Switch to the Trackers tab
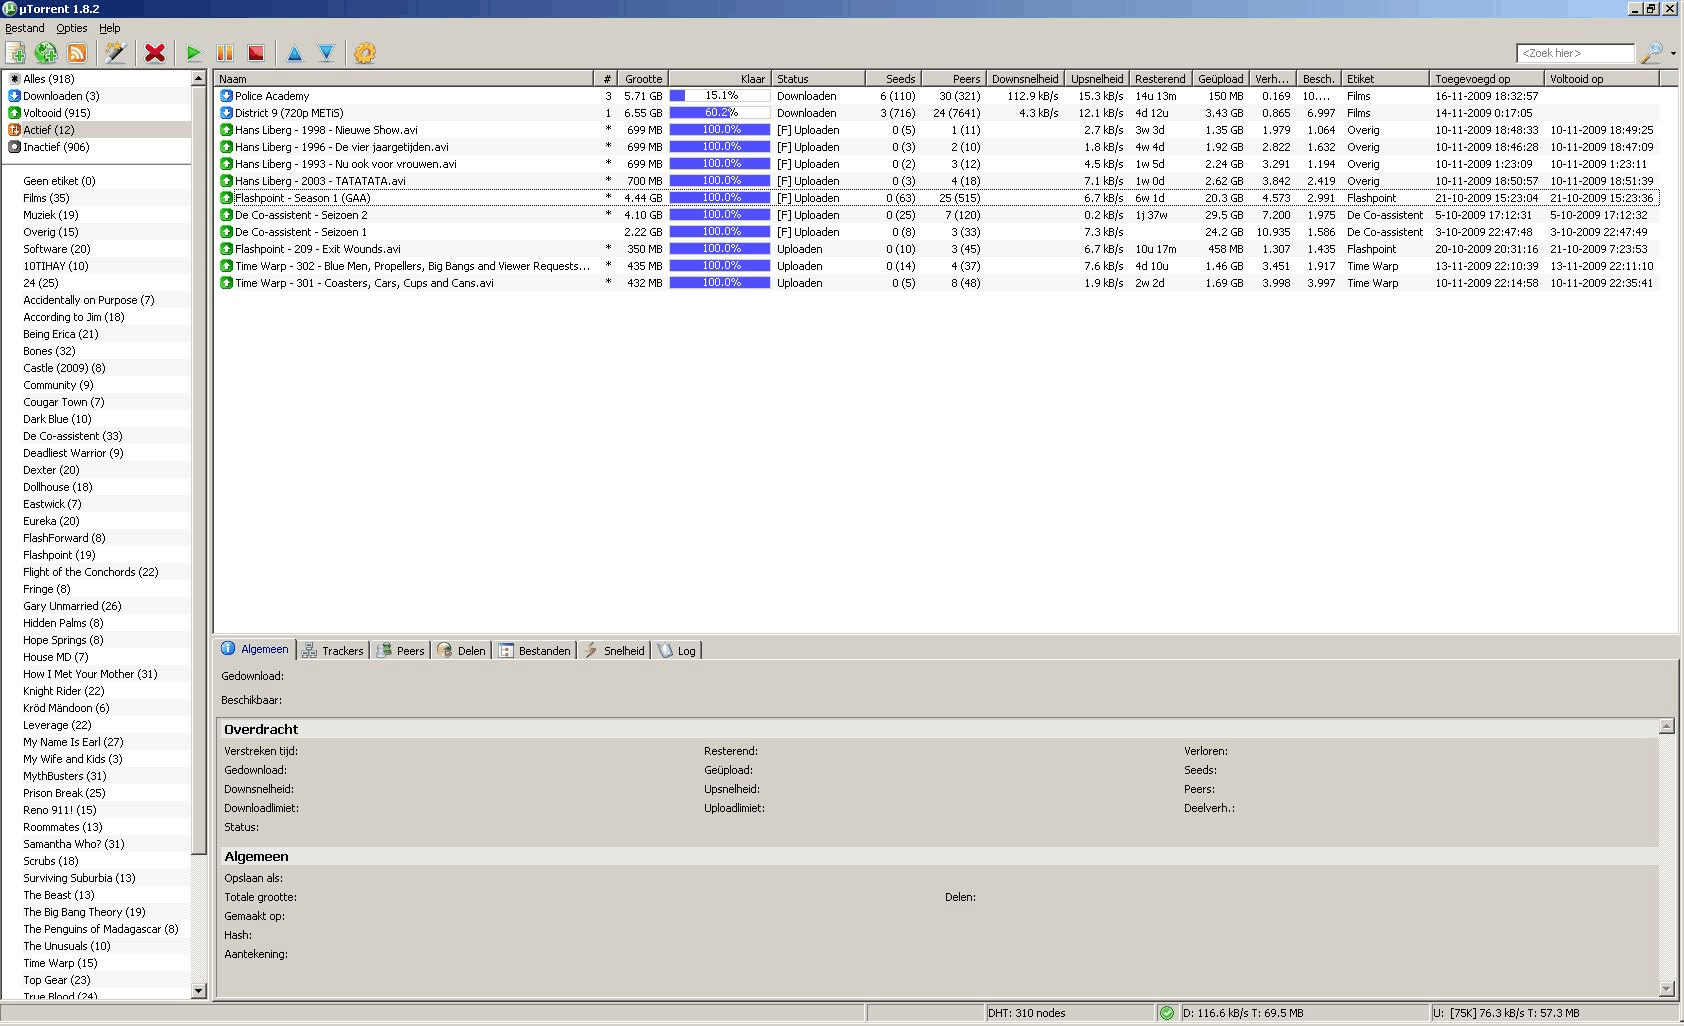The image size is (1684, 1026). [x=335, y=651]
